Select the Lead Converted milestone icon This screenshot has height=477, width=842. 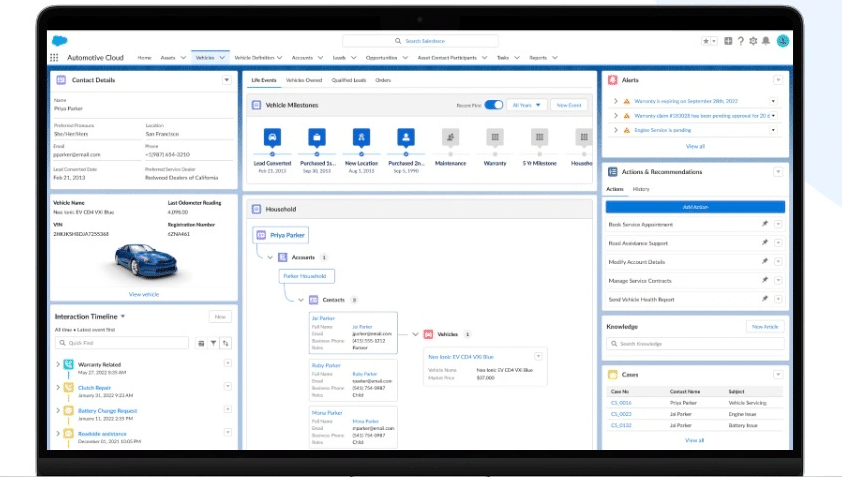(272, 137)
